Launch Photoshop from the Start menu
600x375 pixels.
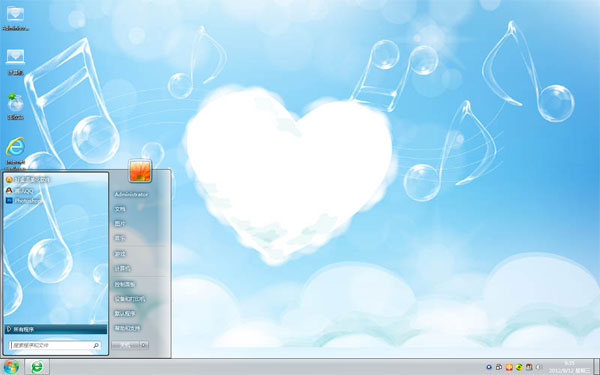click(24, 201)
